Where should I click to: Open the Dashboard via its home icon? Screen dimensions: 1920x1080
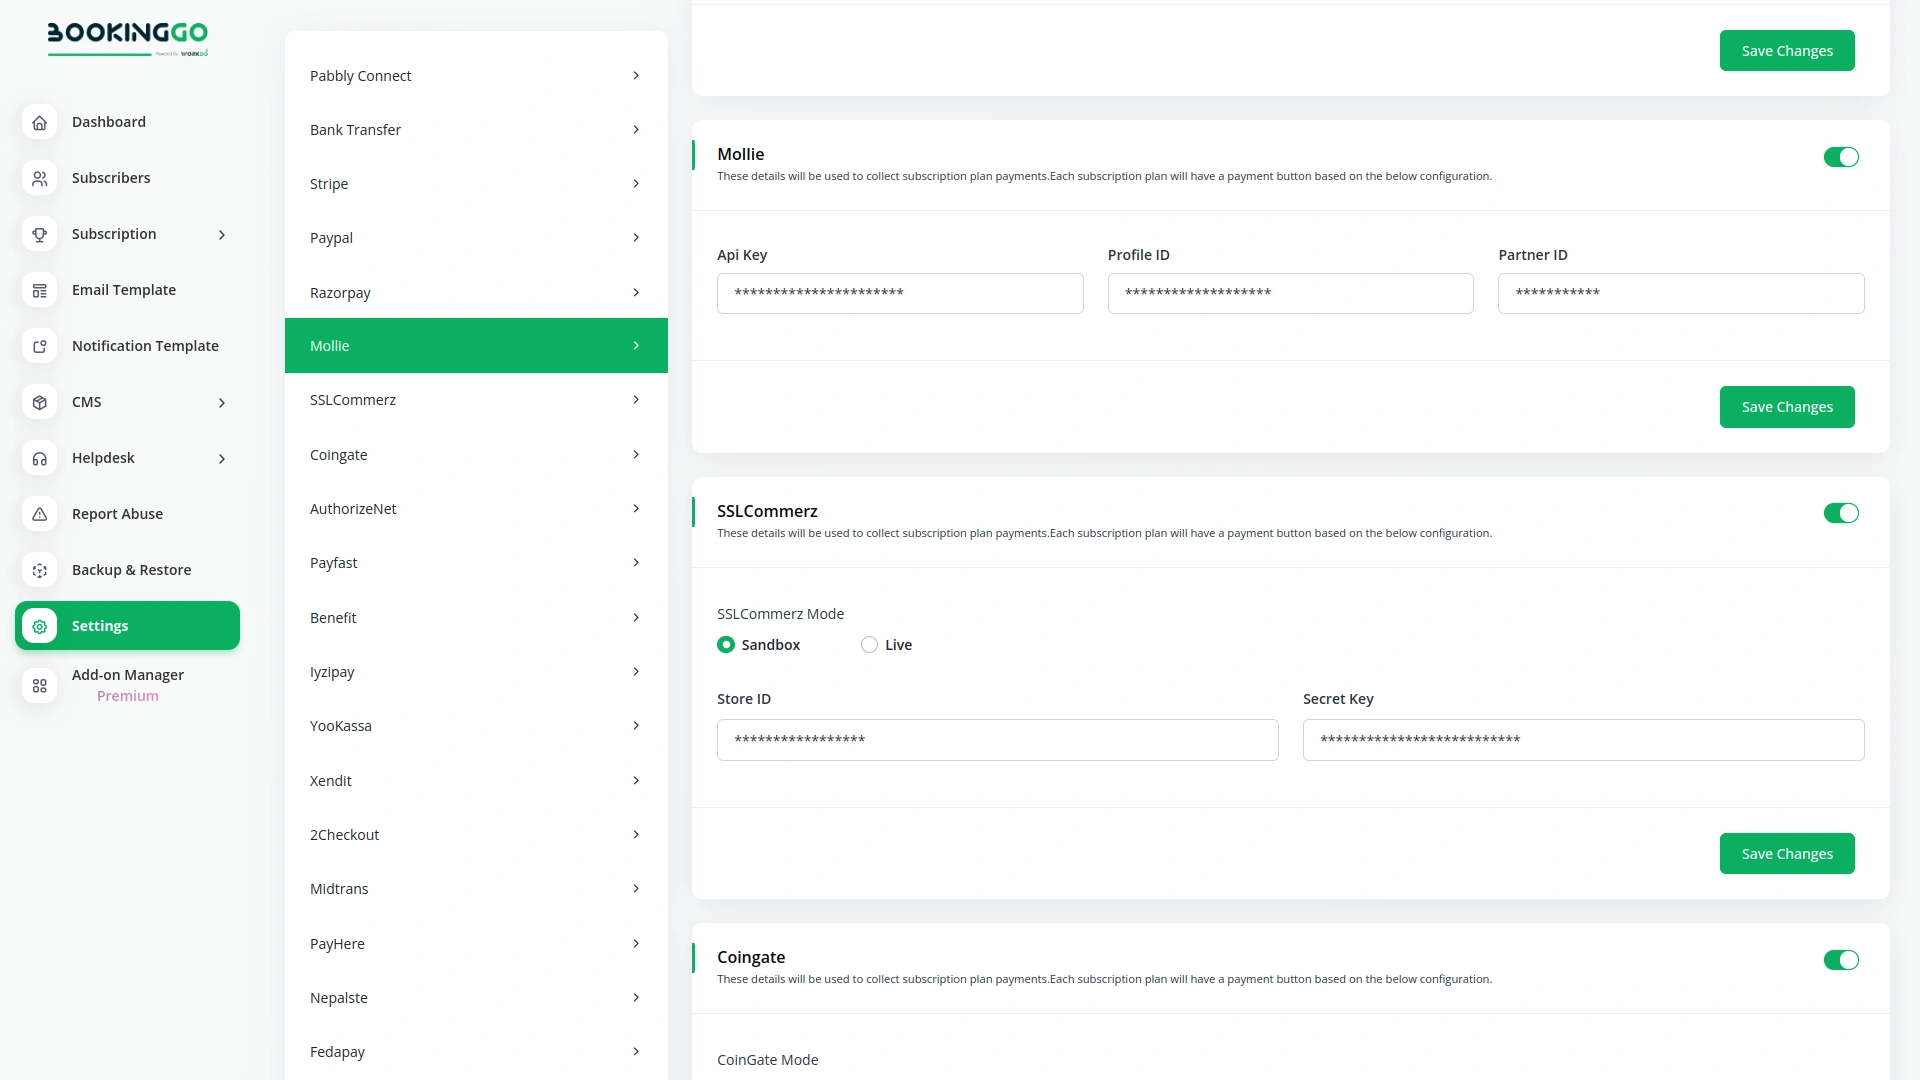point(39,122)
